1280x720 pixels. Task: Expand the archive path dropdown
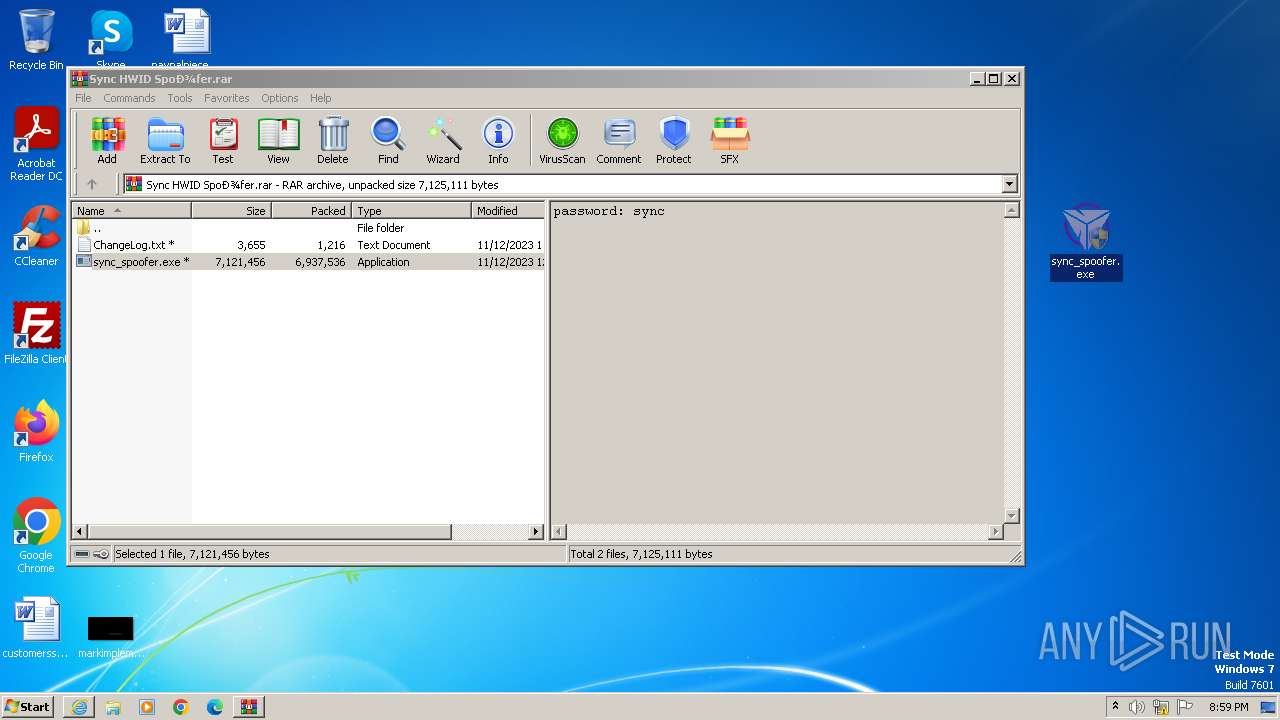(1009, 184)
